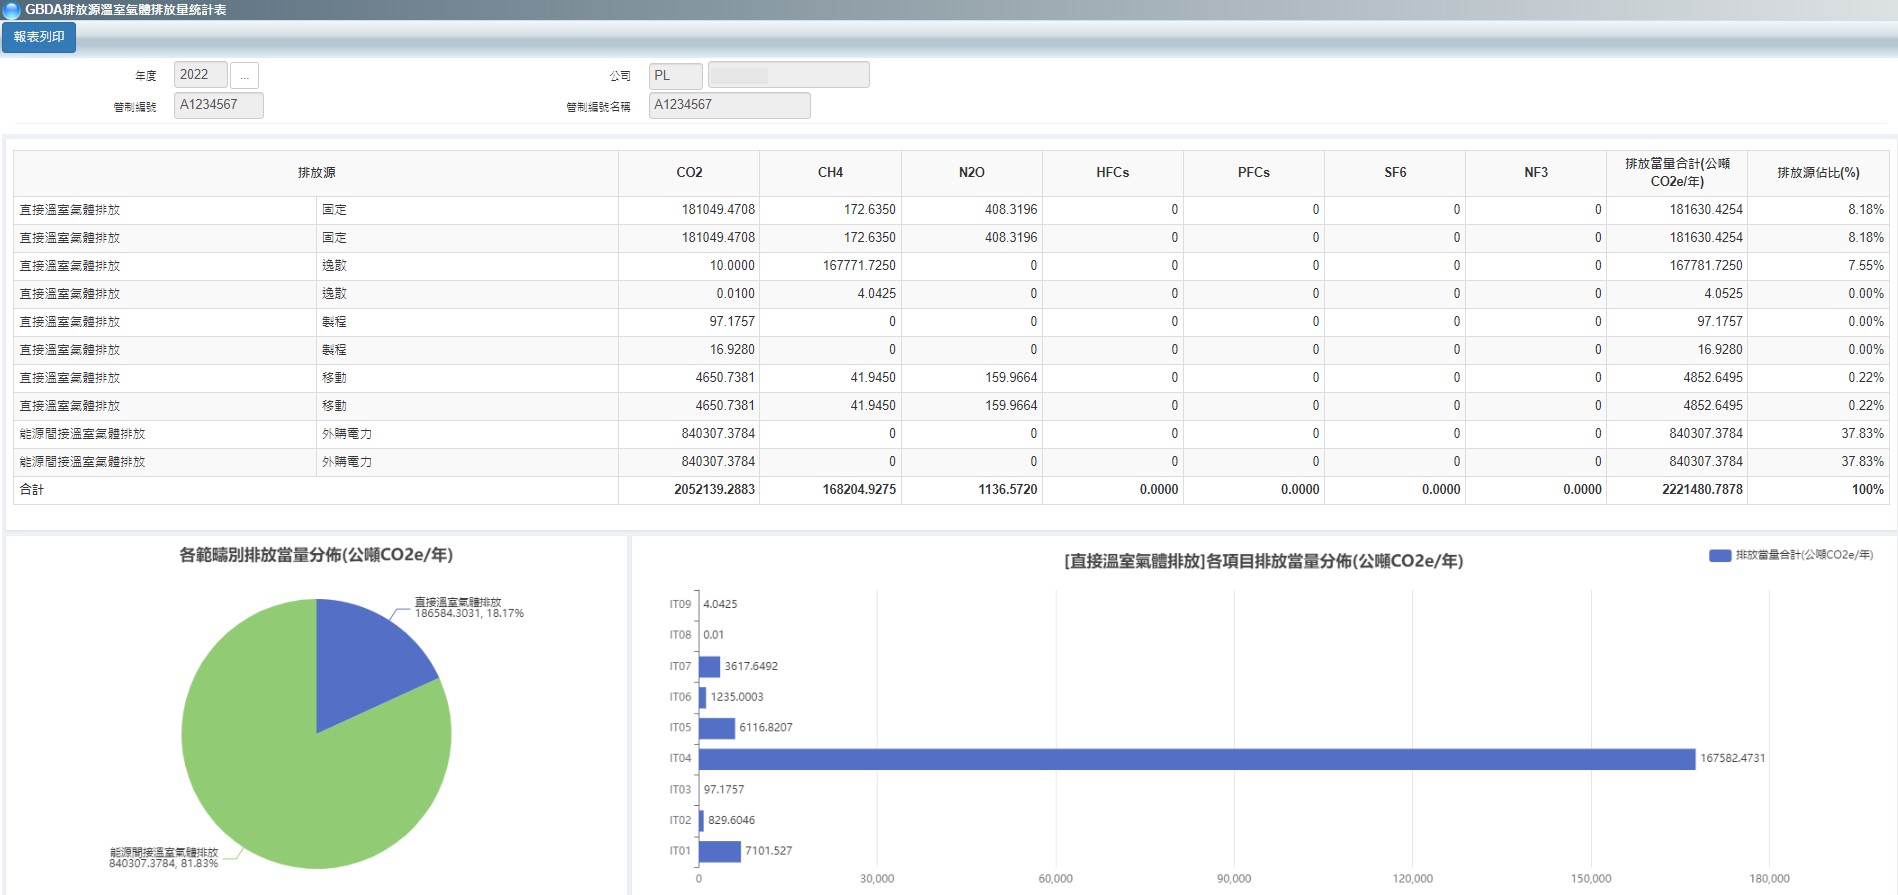This screenshot has width=1898, height=895.
Task: Click the IT03 axis label
Action: 680,790
